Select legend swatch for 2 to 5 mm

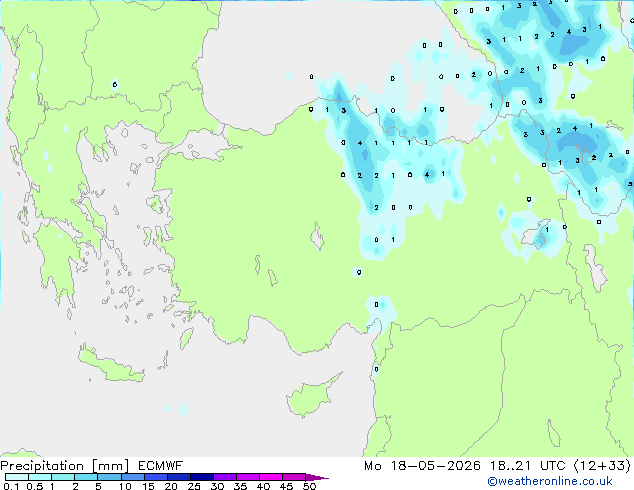point(86,477)
